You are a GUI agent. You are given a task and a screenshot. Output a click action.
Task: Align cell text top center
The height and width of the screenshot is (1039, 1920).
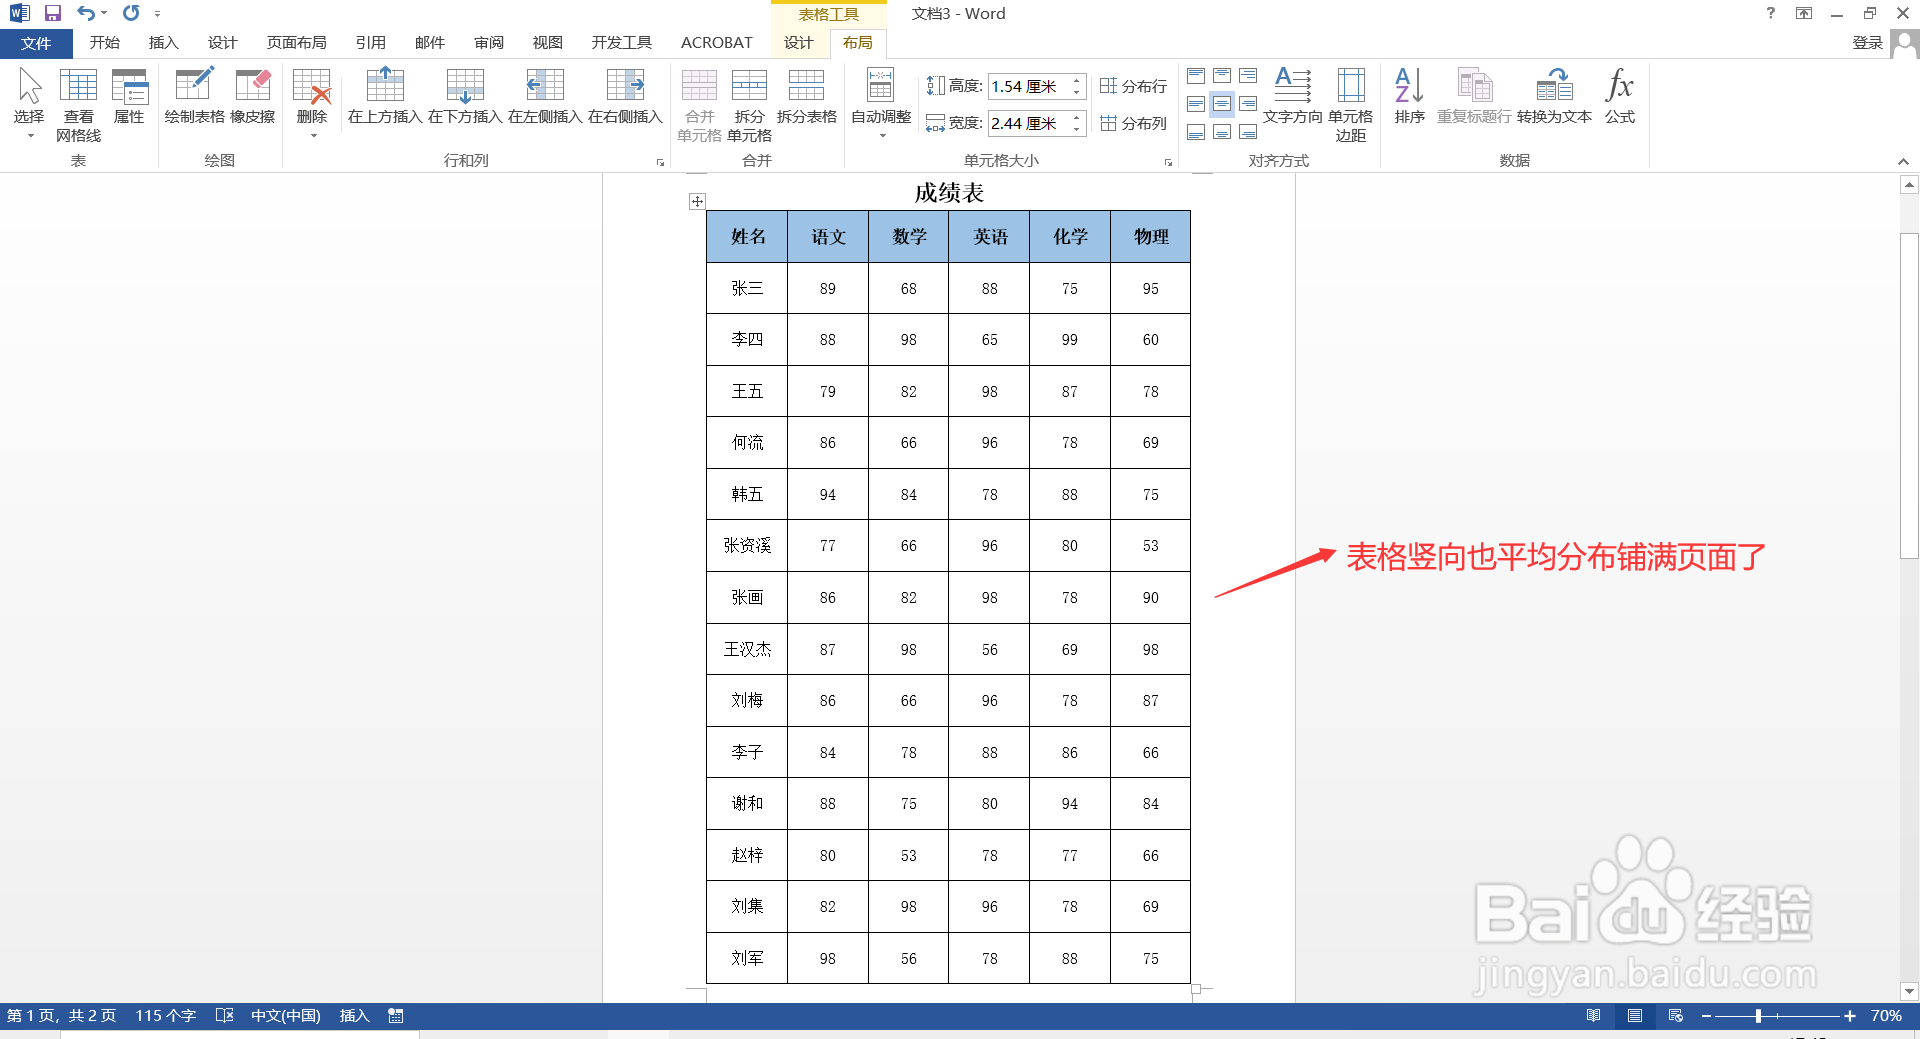click(x=1222, y=76)
